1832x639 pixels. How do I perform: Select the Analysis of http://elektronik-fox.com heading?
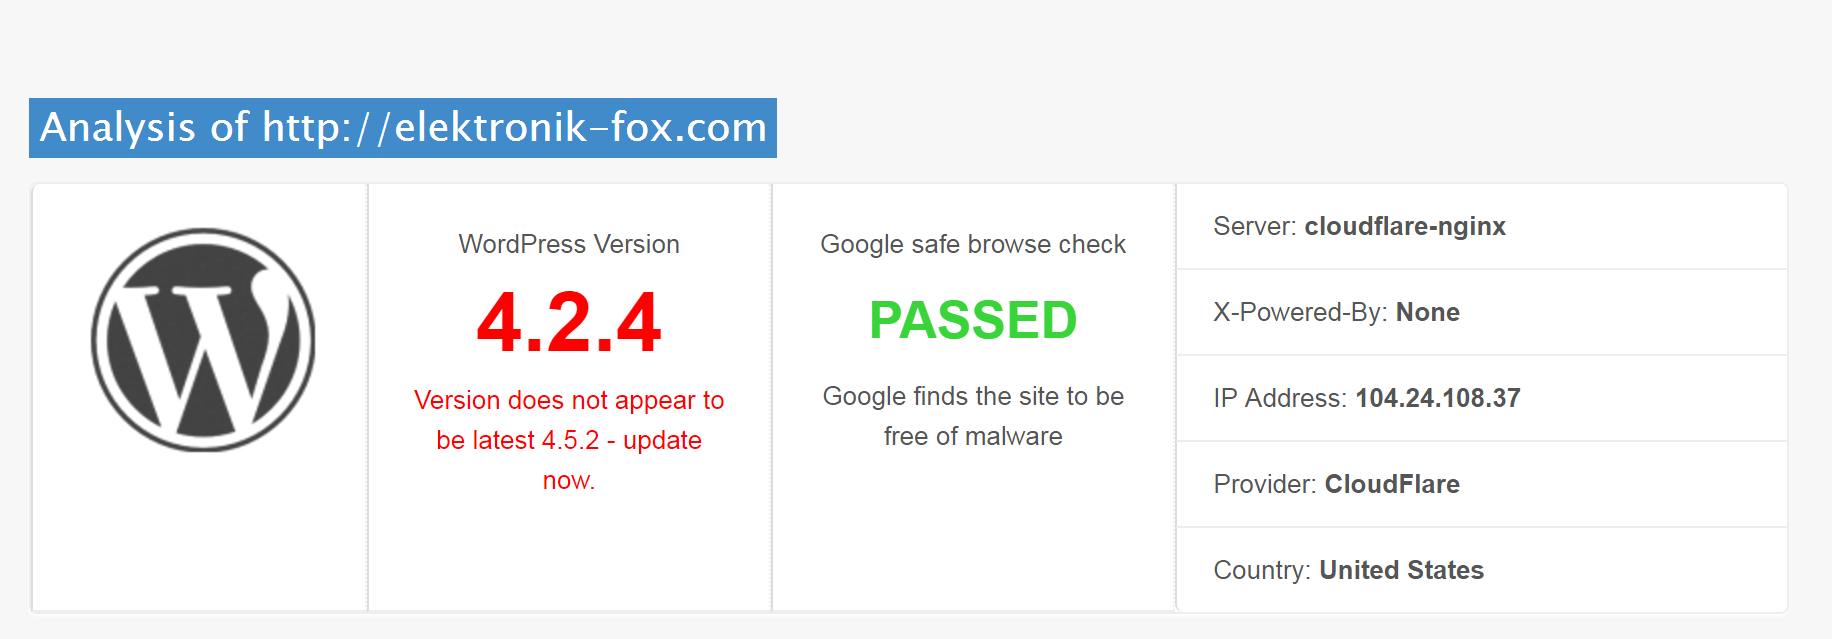click(403, 128)
